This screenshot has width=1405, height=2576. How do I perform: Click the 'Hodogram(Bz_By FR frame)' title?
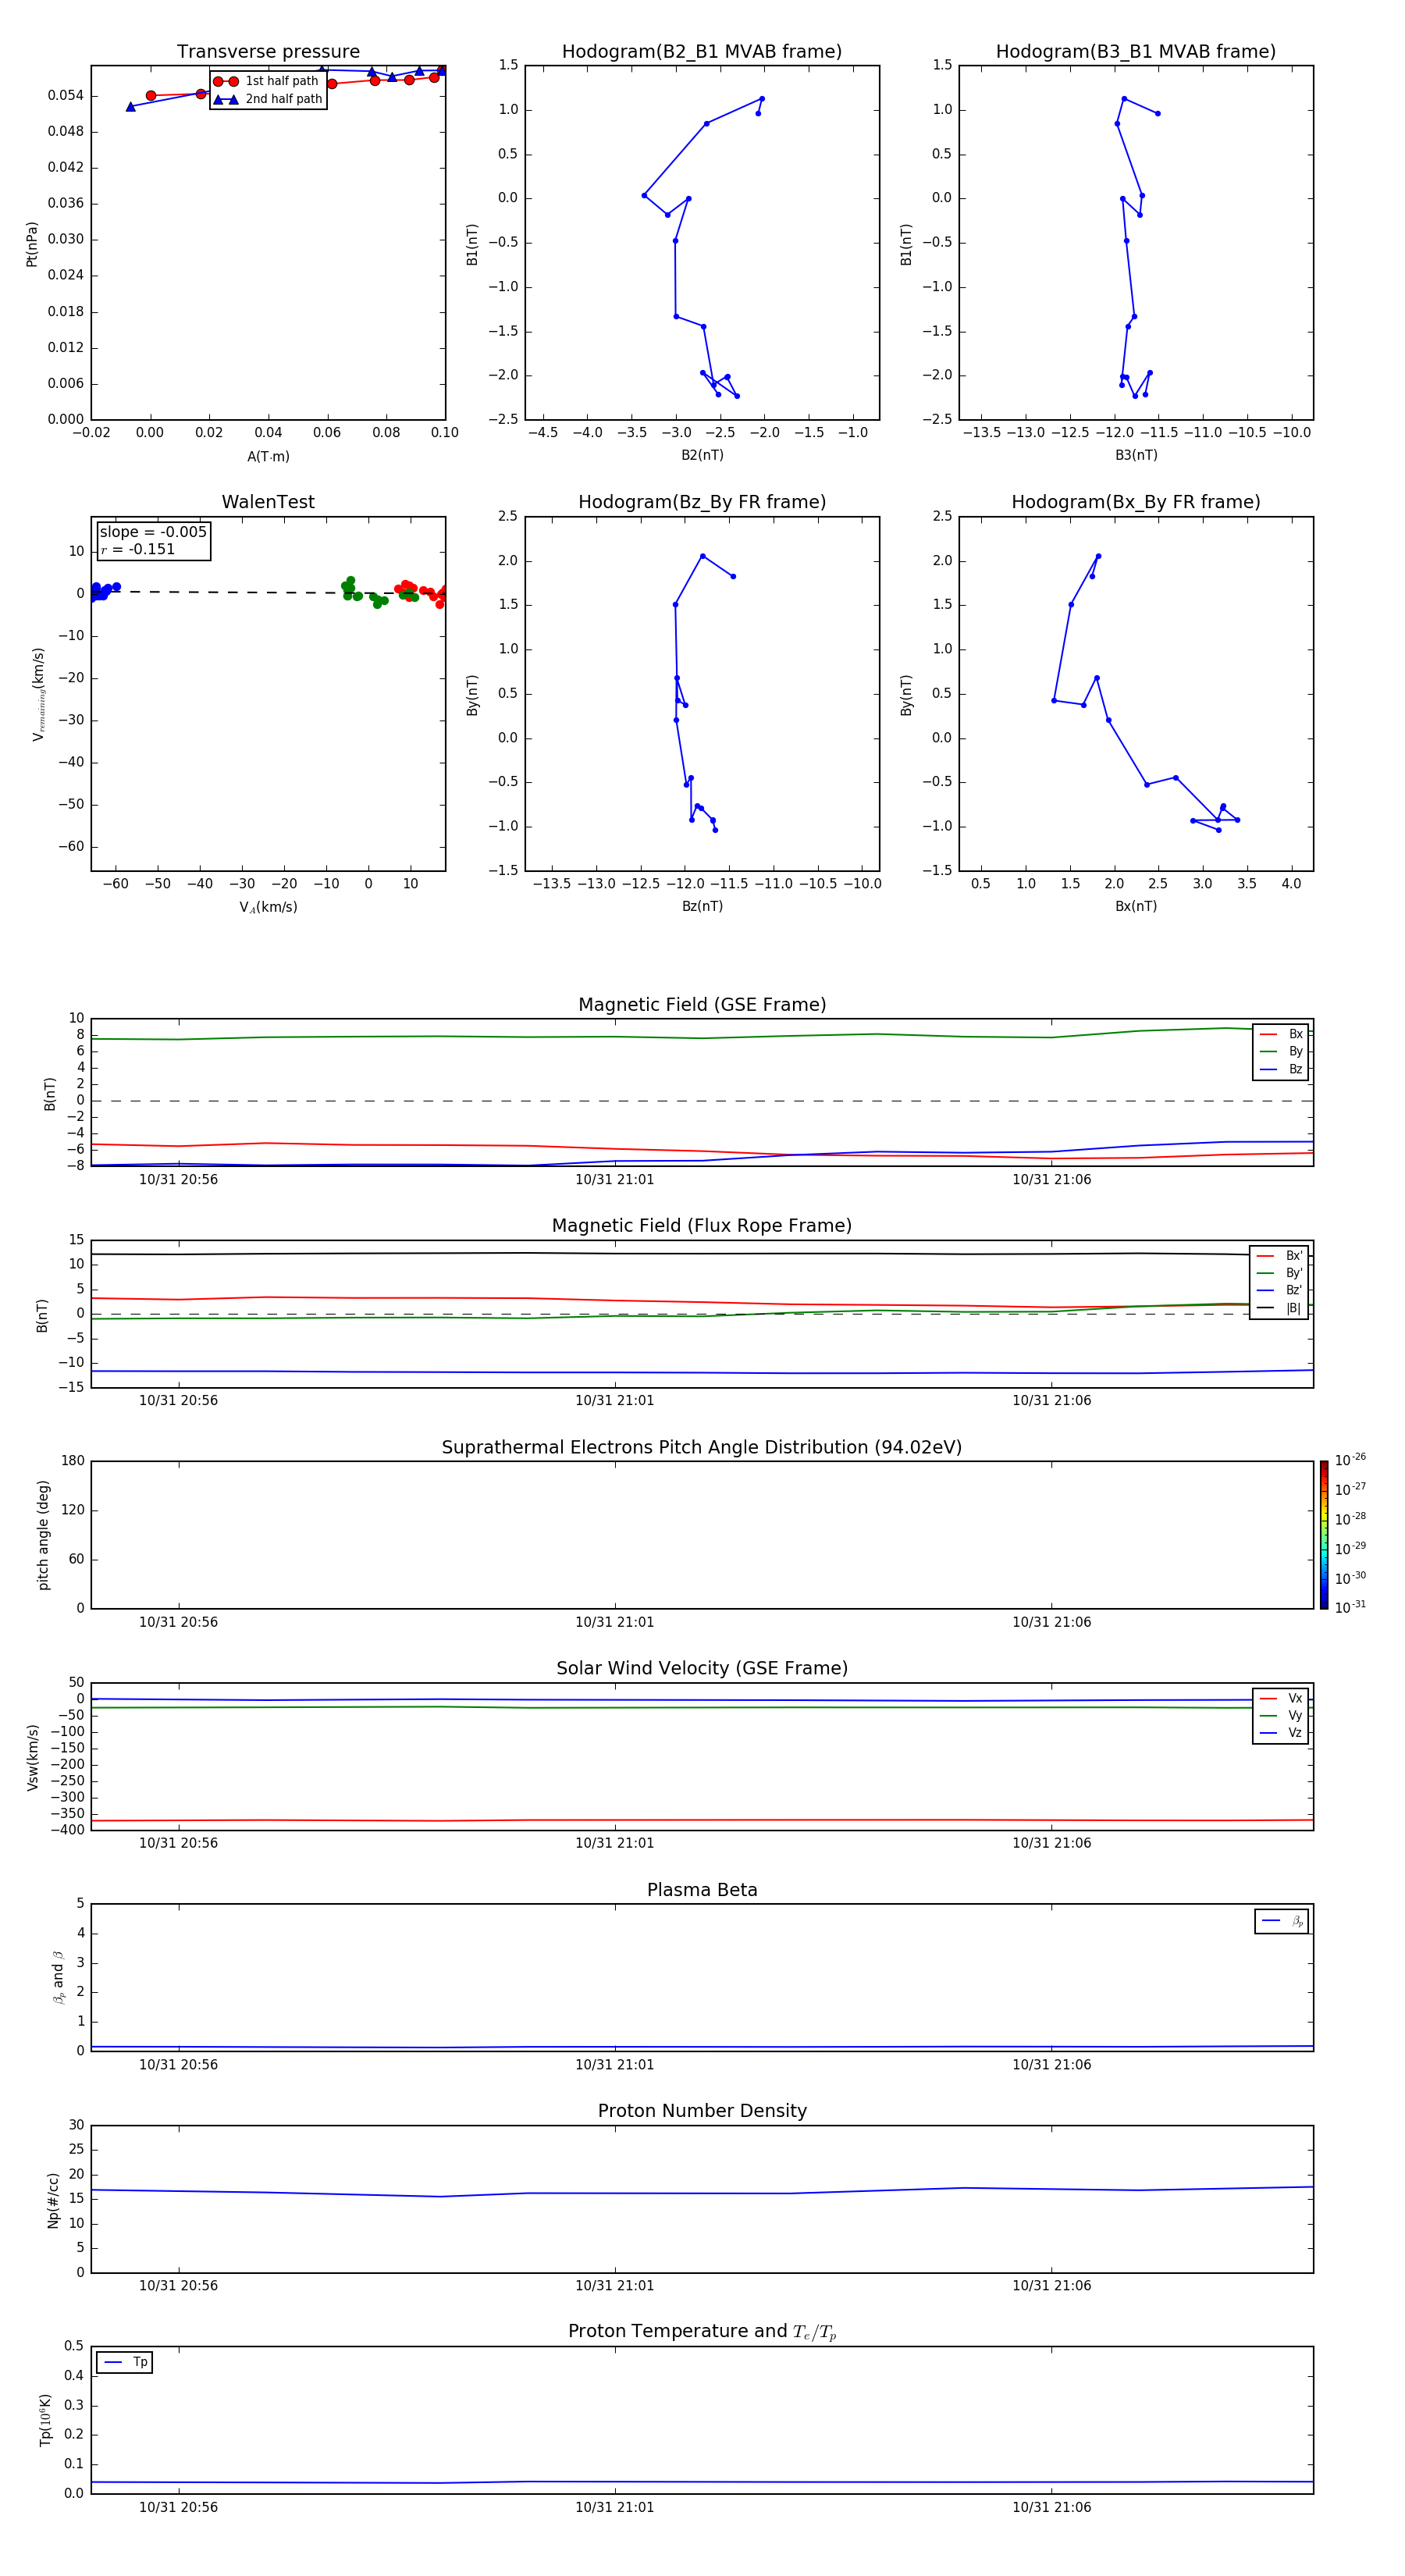(x=702, y=502)
